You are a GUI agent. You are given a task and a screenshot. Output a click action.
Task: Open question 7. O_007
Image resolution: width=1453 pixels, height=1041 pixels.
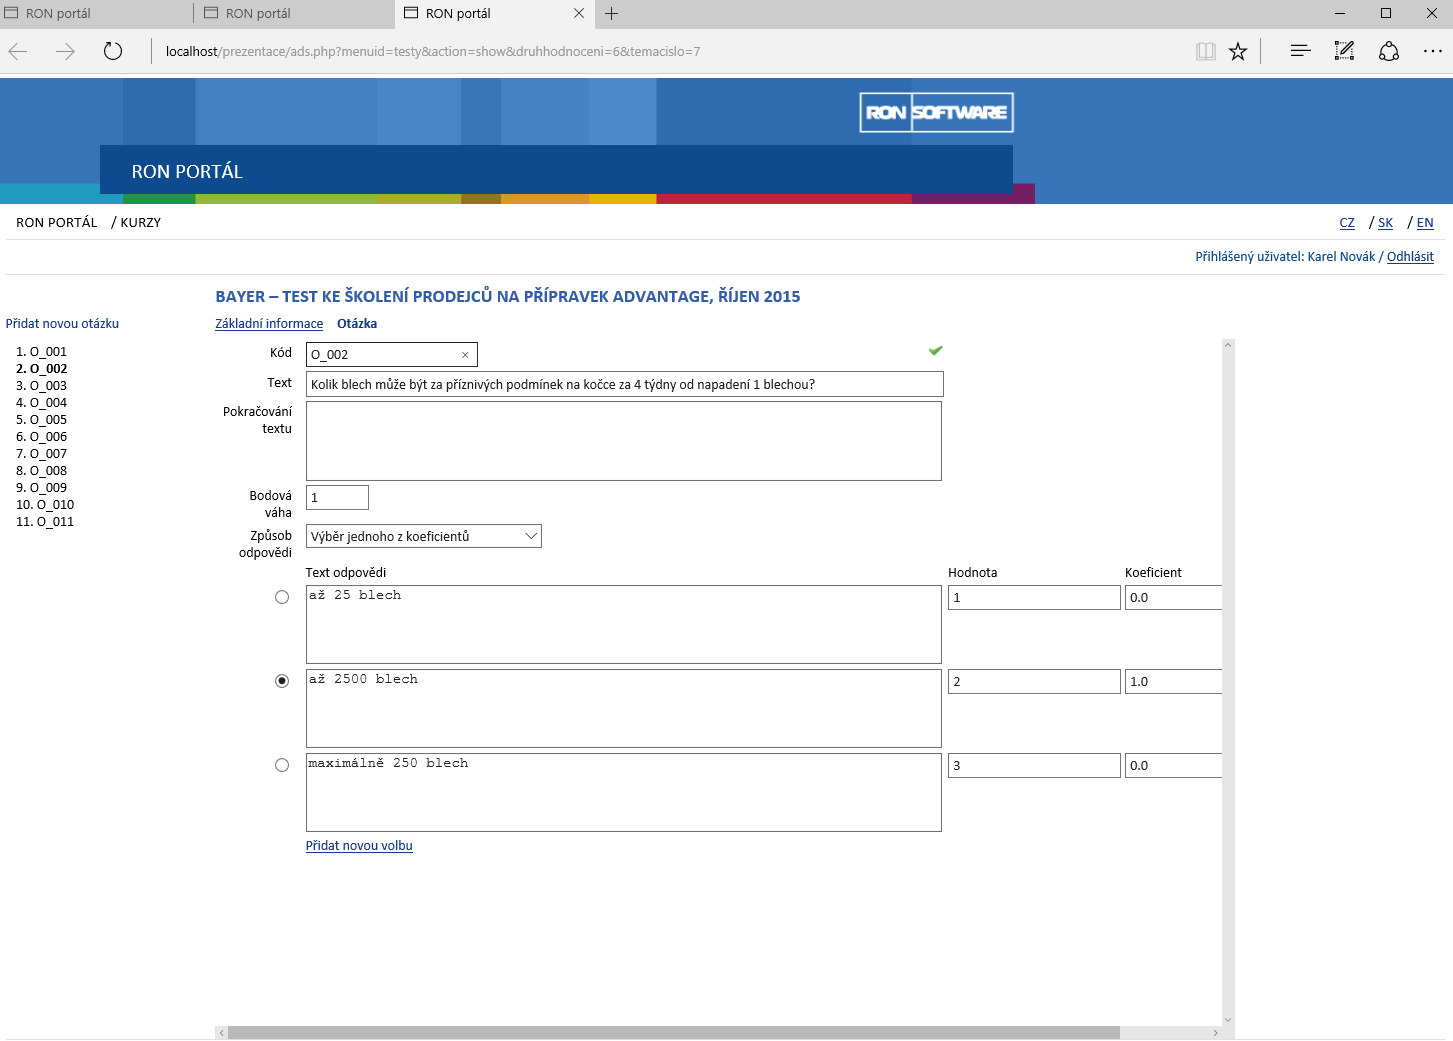point(41,454)
